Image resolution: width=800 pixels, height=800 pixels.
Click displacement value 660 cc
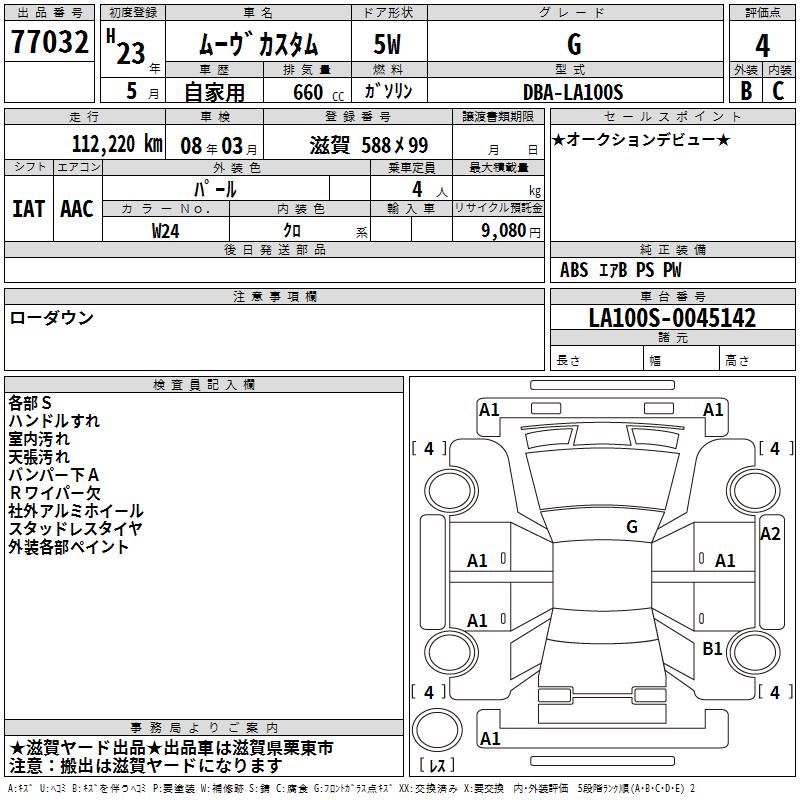pyautogui.click(x=318, y=92)
